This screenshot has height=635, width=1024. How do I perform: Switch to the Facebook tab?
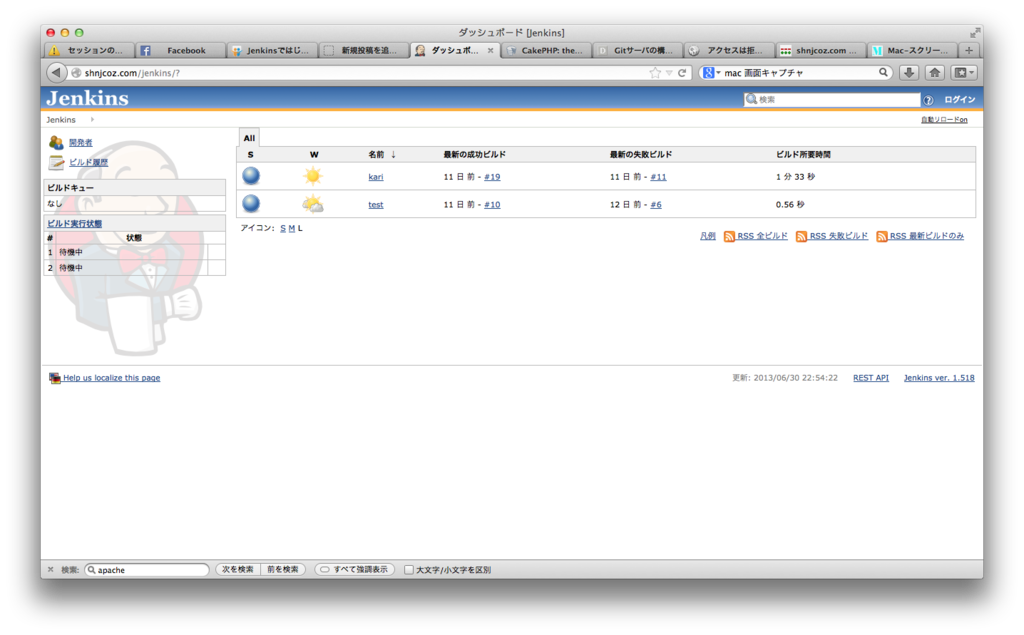pyautogui.click(x=180, y=50)
